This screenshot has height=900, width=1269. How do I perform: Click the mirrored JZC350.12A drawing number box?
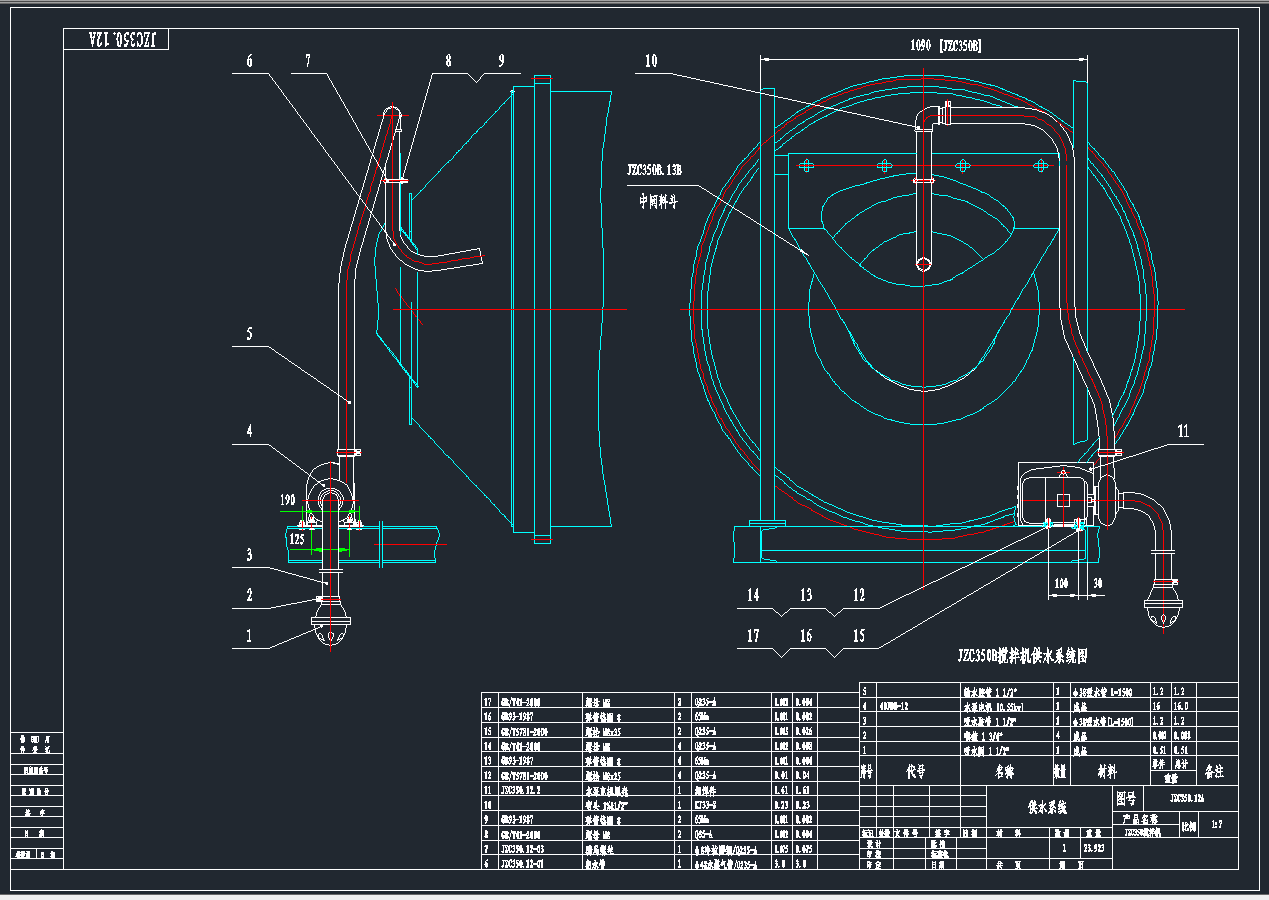pyautogui.click(x=117, y=39)
